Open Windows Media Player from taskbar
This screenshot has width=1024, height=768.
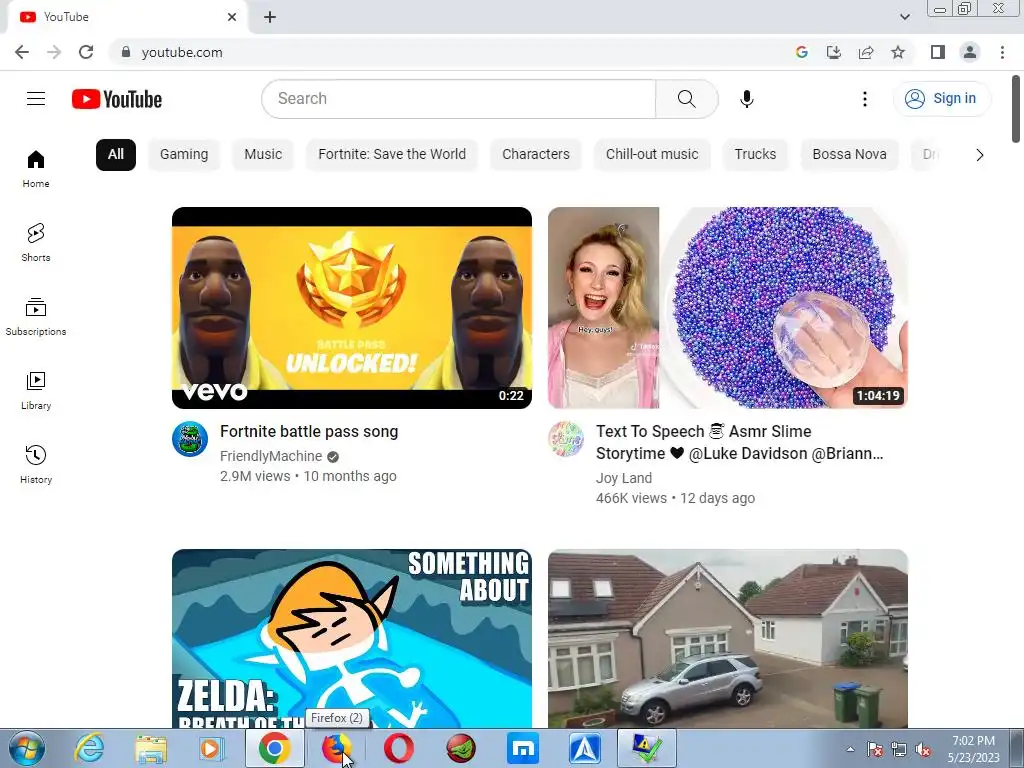(x=210, y=748)
